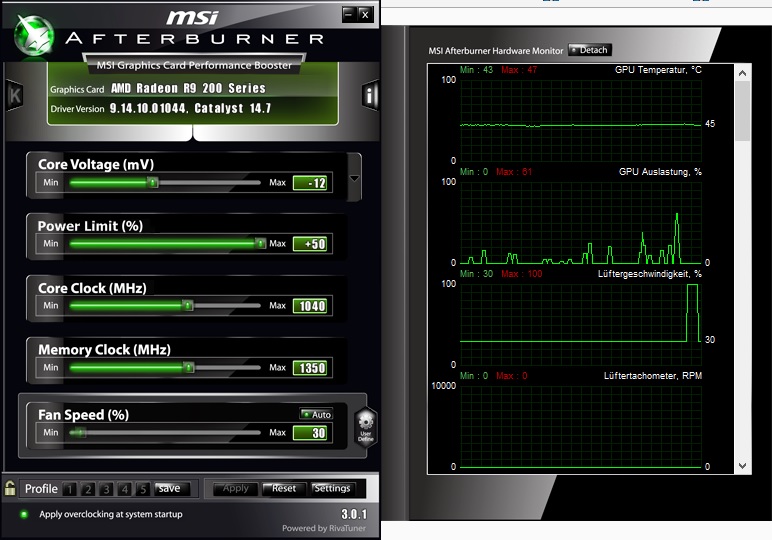Click the GPU Auslastung graph

(580, 222)
